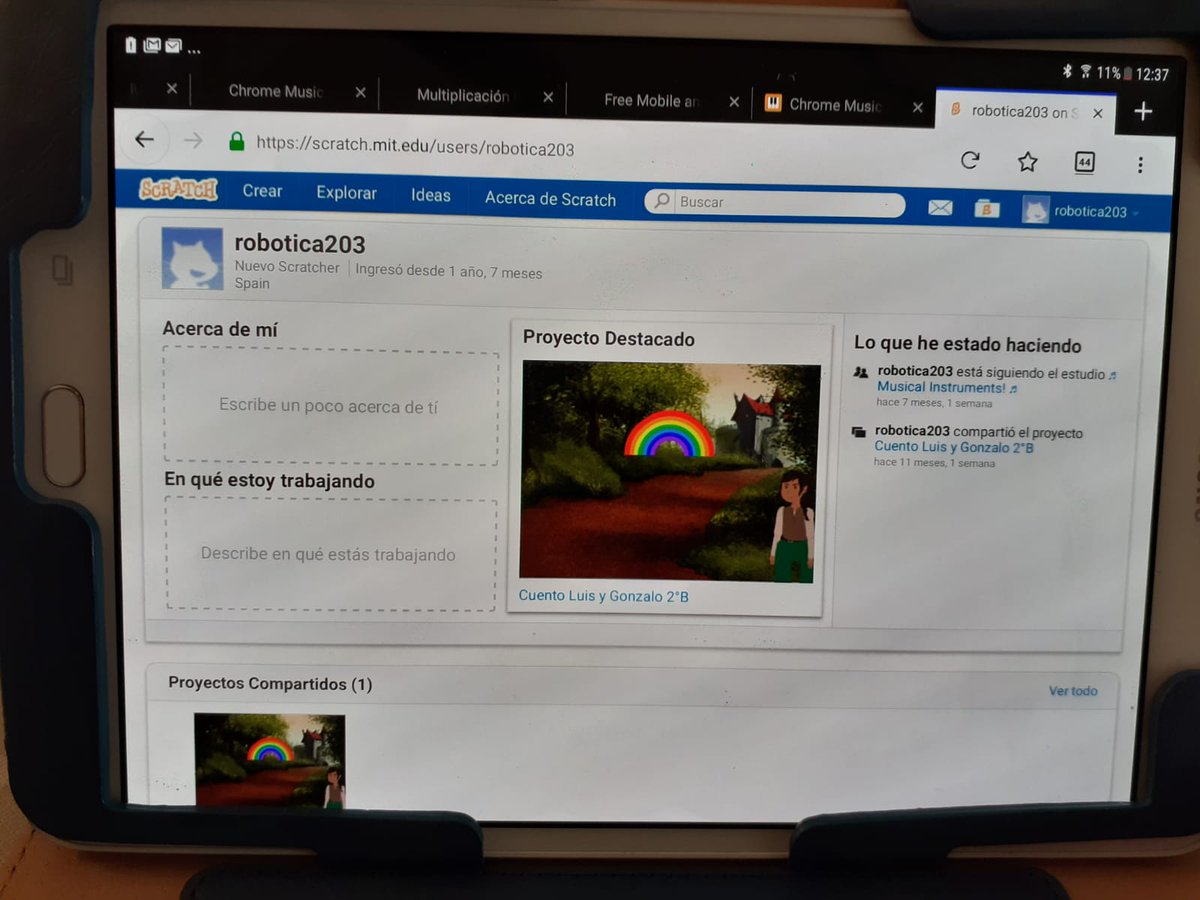Click the browser forward arrow
The image size is (1200, 900).
[x=193, y=141]
